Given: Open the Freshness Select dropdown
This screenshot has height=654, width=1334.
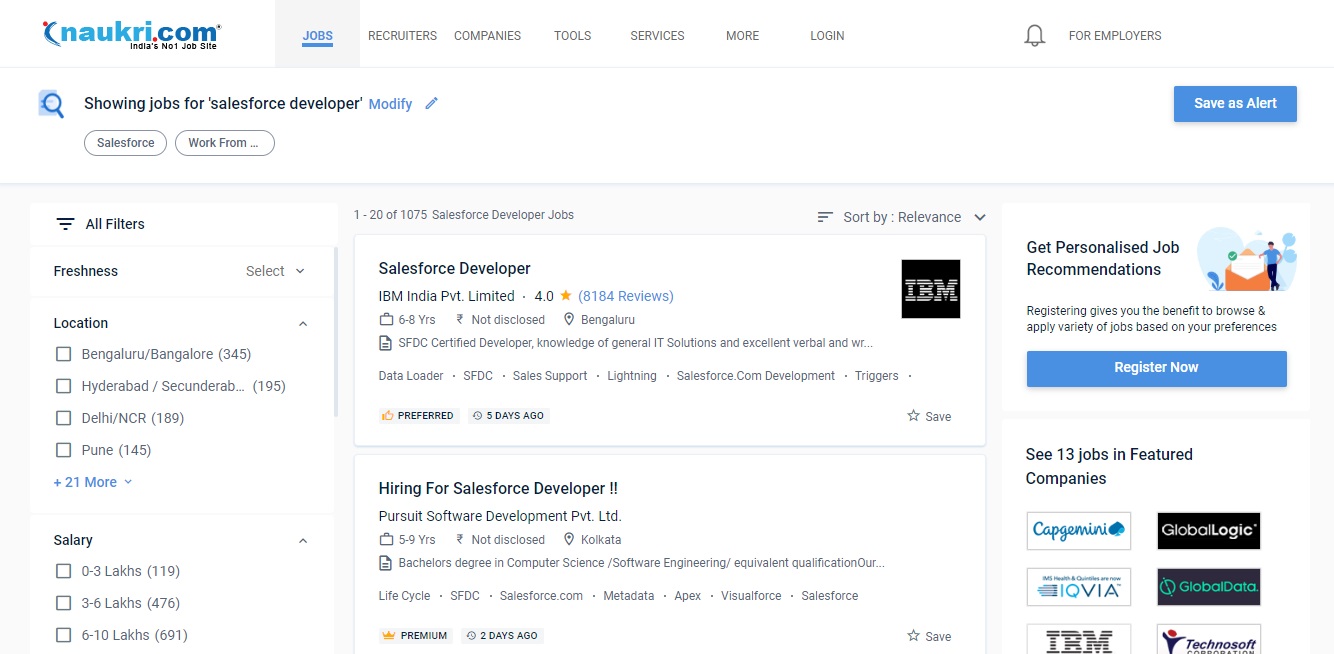Looking at the screenshot, I should tap(275, 271).
